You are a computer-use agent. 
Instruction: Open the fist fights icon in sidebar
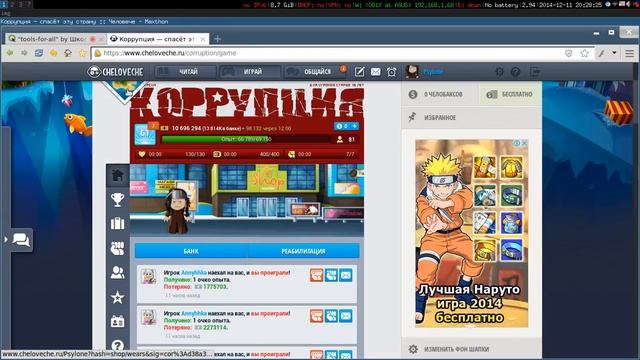[118, 248]
